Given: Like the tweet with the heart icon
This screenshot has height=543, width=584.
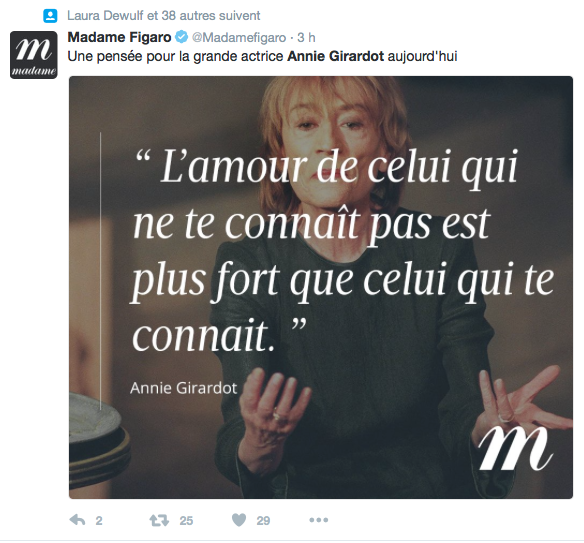Looking at the screenshot, I should (239, 520).
